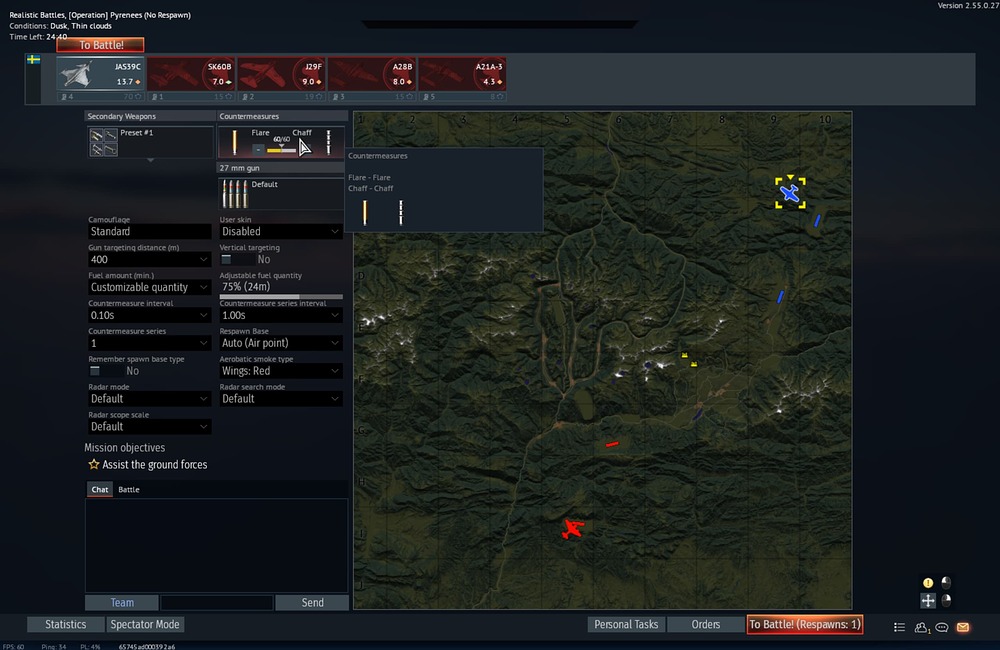Open the Aerobatic smoke dropdown Wings: Red

coord(280,370)
